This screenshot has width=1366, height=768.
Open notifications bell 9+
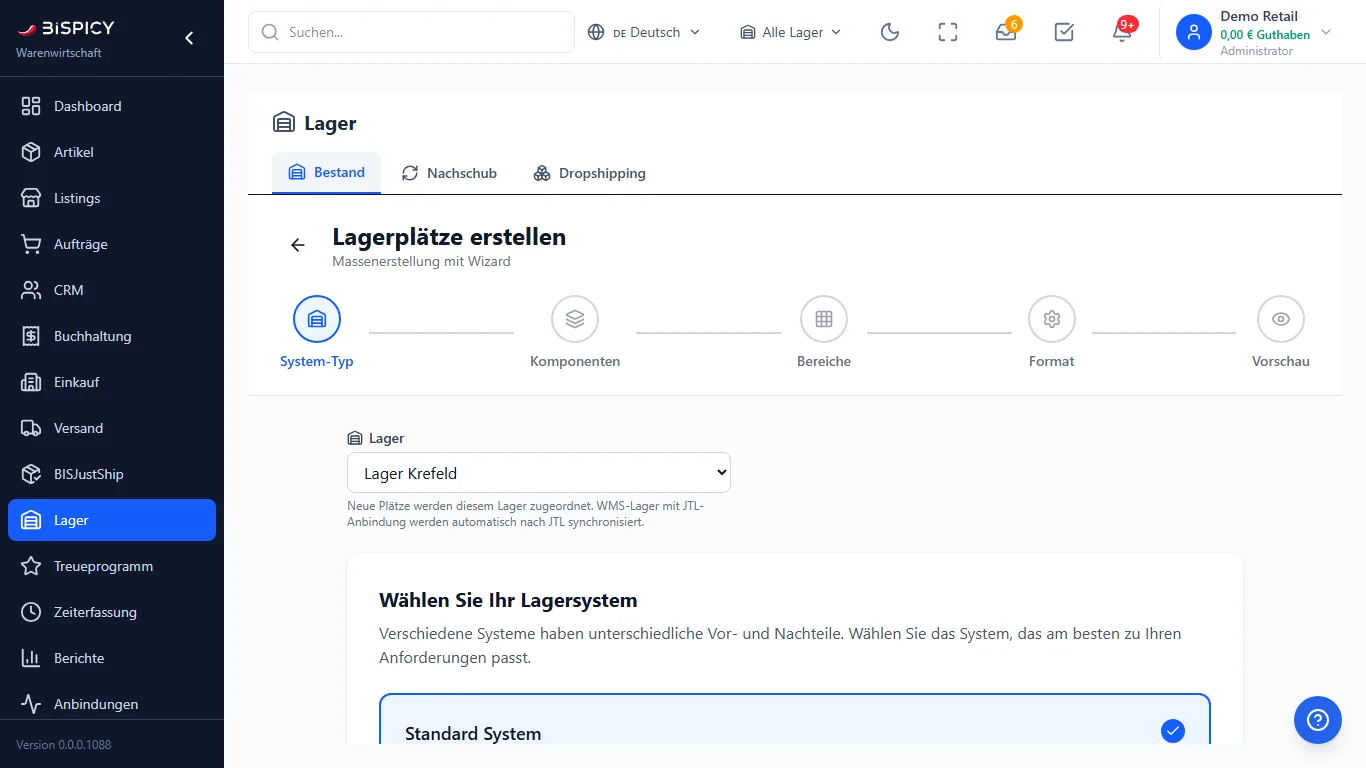[x=1122, y=32]
